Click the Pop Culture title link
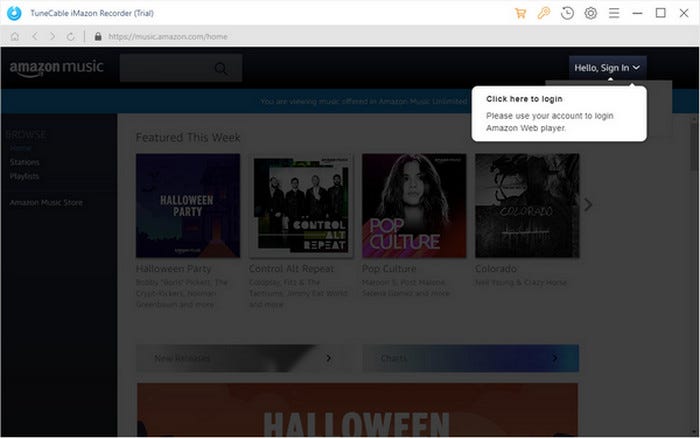The image size is (700, 438). (x=389, y=269)
